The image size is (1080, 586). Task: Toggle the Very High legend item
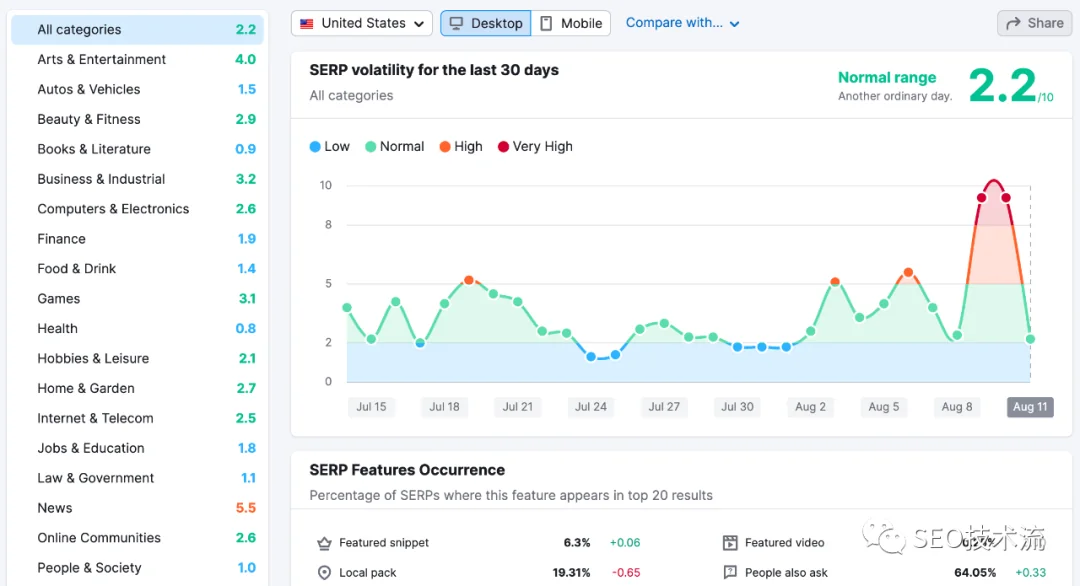(535, 147)
